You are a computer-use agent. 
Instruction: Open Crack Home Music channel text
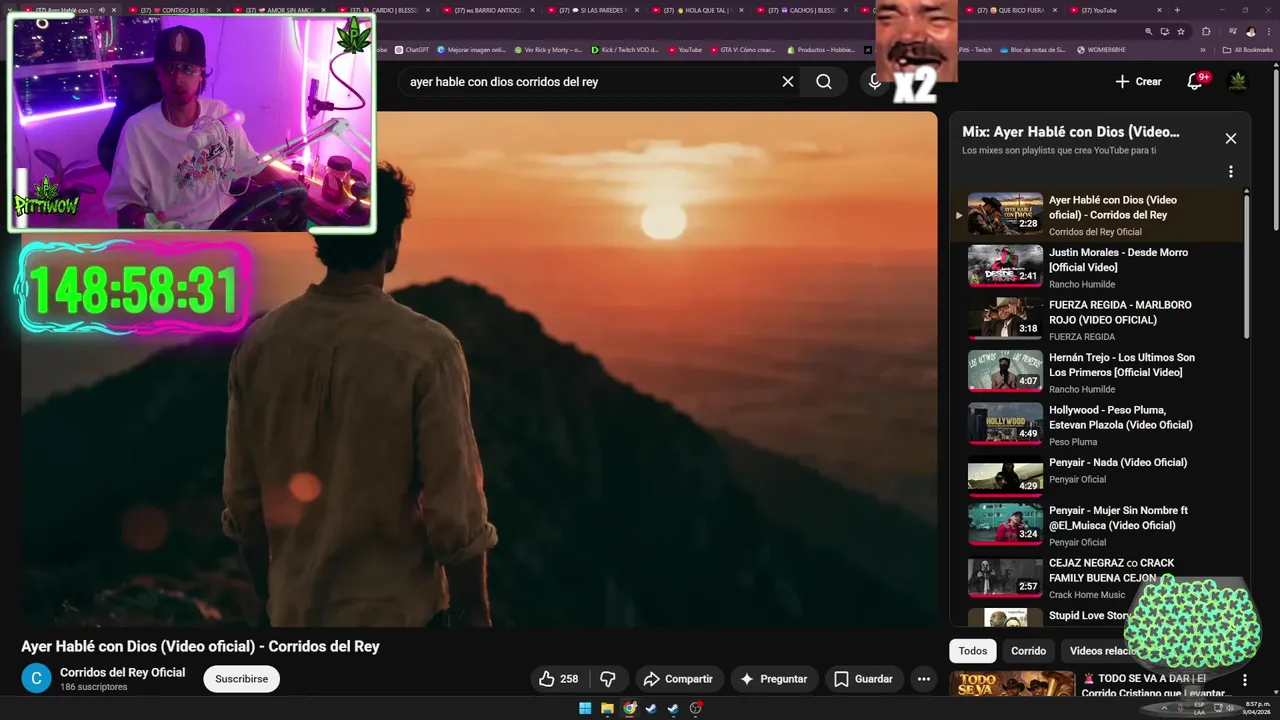coord(1087,595)
